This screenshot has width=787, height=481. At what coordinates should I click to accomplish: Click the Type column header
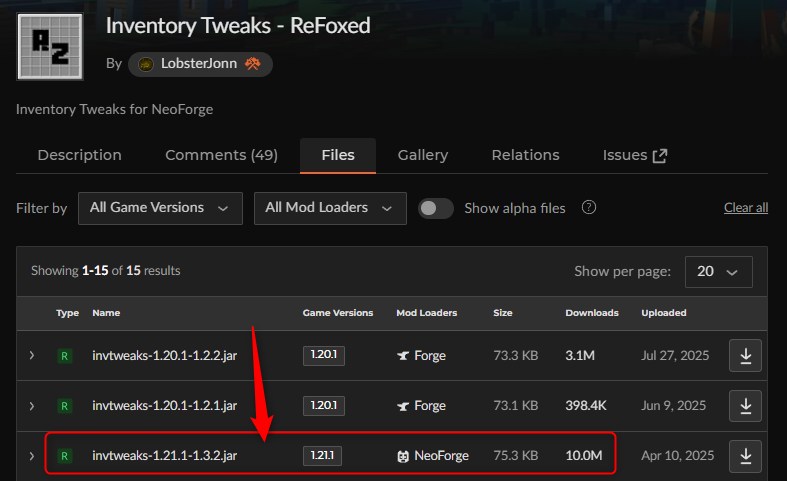click(x=67, y=313)
